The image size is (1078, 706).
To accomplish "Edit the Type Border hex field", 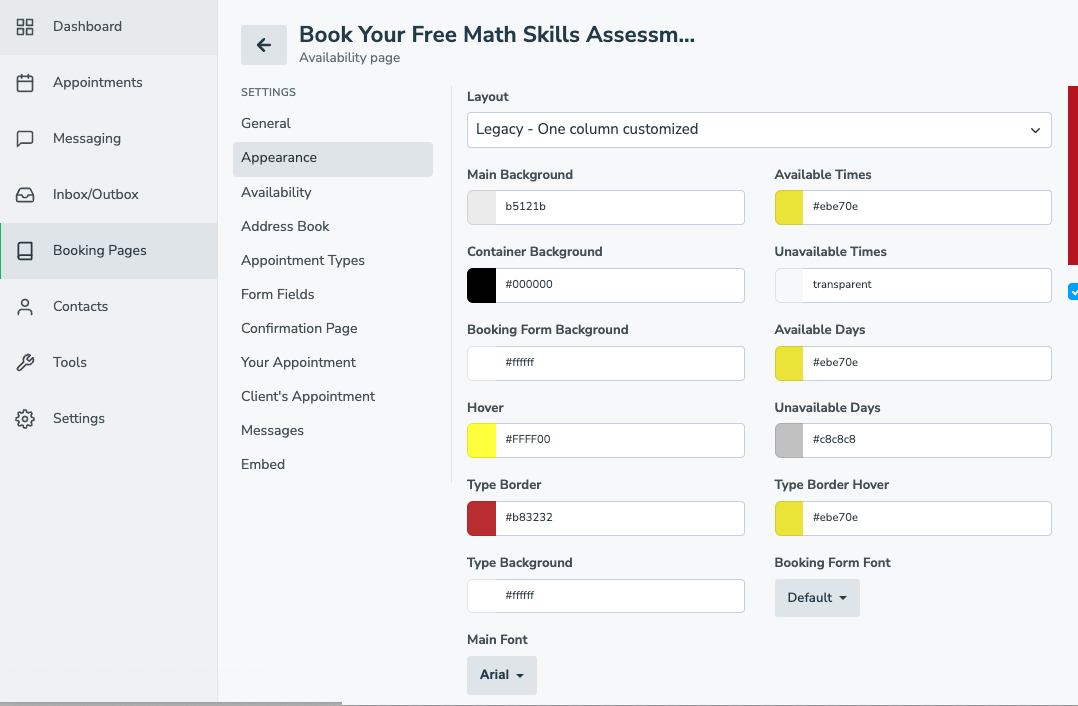I will (620, 518).
